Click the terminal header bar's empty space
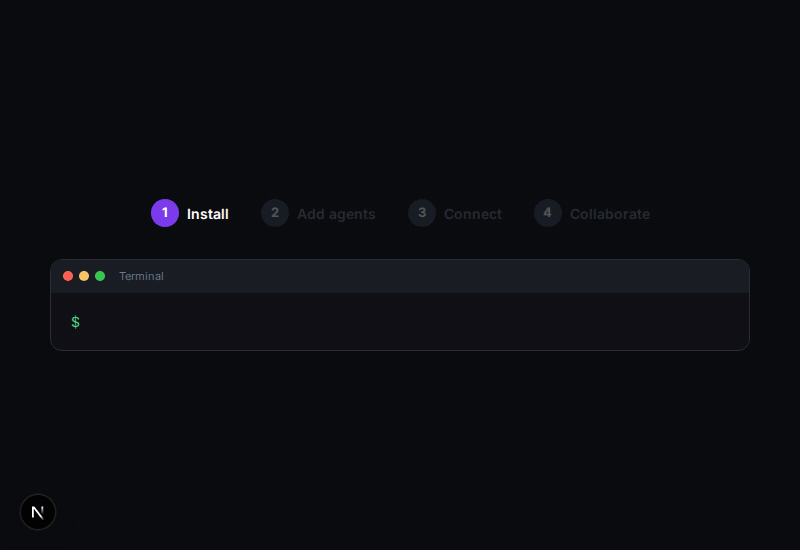Viewport: 800px width, 550px height. (x=450, y=276)
